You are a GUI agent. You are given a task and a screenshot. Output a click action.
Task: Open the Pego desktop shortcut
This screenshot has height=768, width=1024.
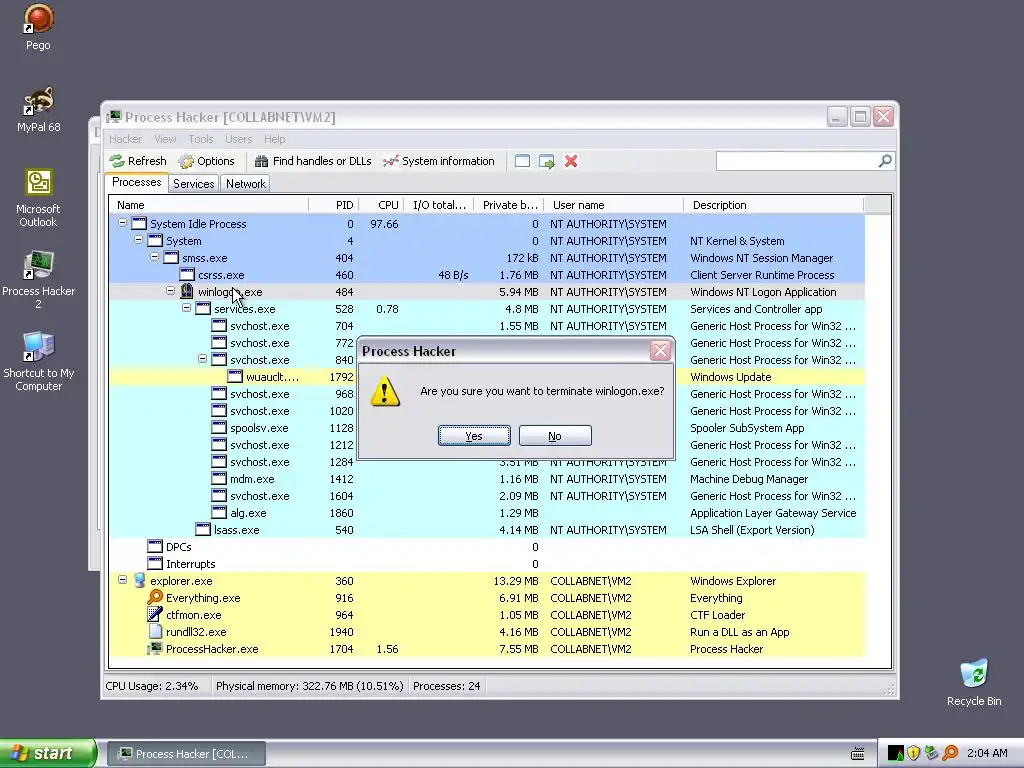coord(38,27)
